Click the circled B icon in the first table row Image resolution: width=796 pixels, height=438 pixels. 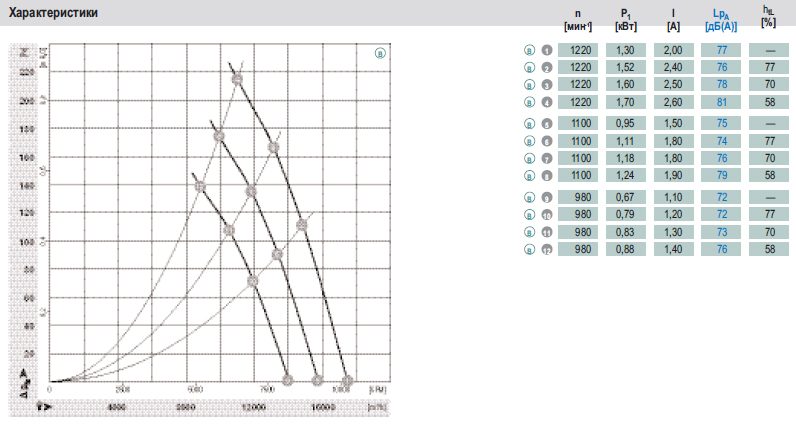[529, 50]
